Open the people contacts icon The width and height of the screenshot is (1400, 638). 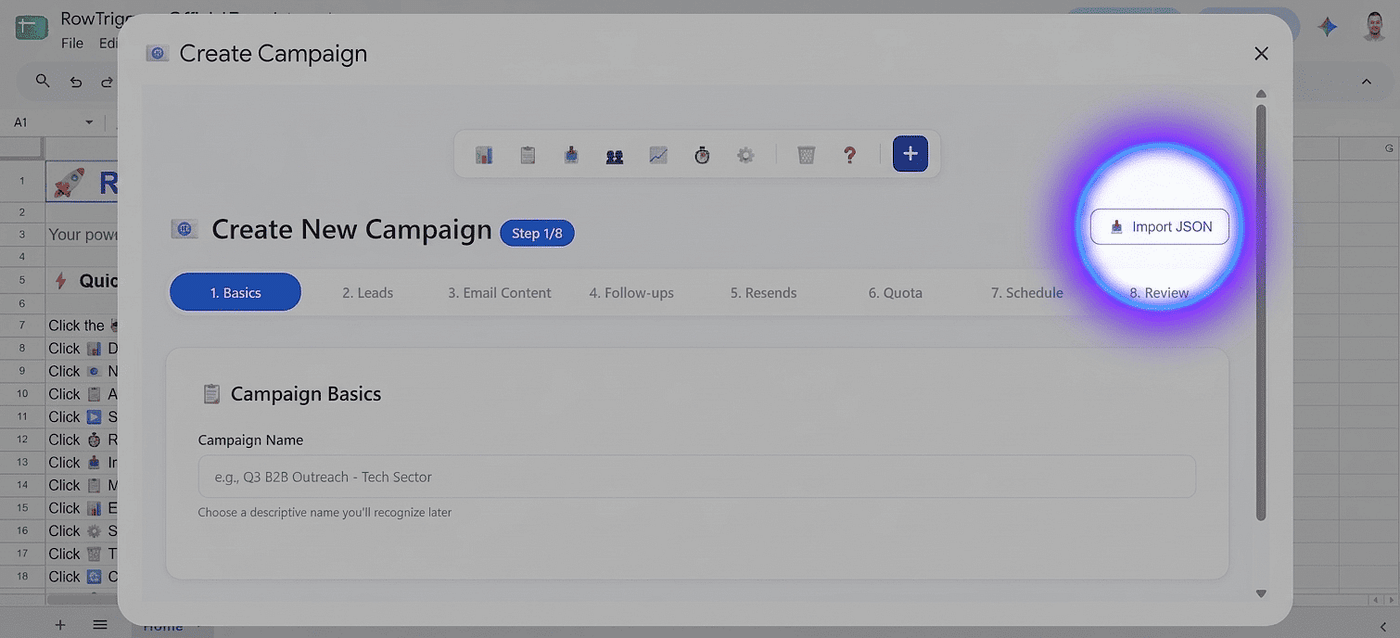(x=615, y=155)
